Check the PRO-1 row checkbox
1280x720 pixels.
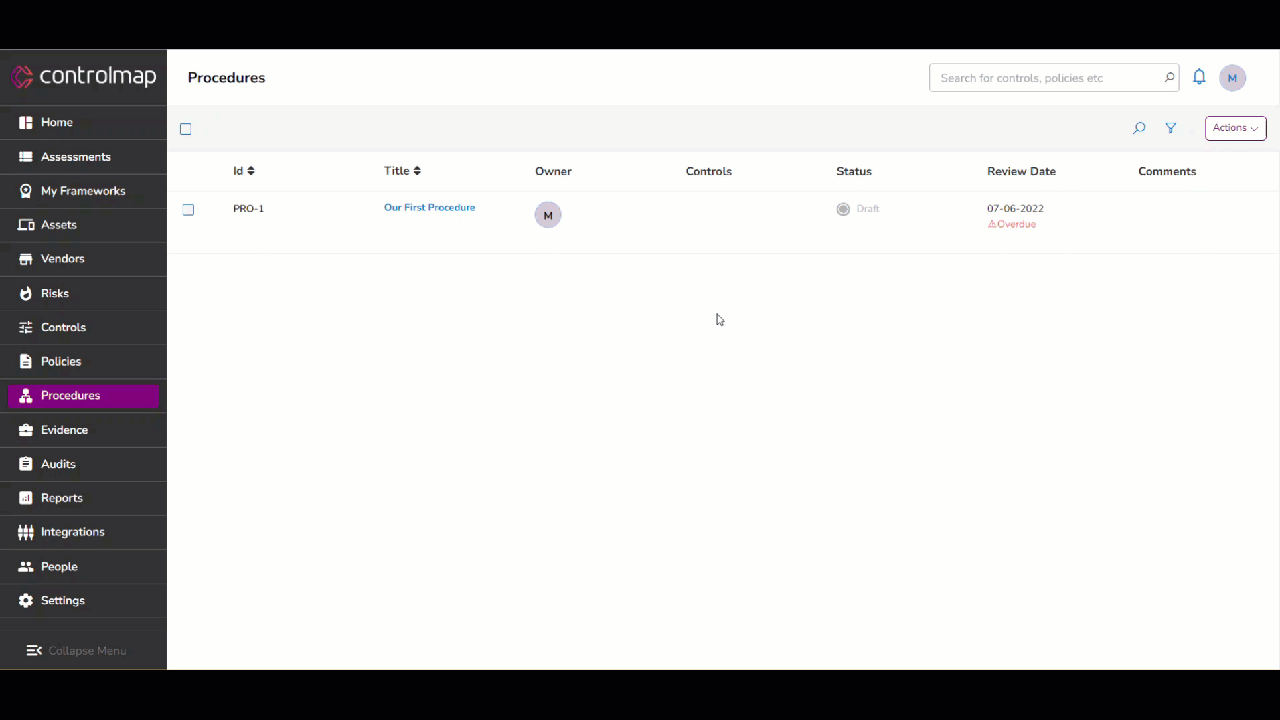188,210
